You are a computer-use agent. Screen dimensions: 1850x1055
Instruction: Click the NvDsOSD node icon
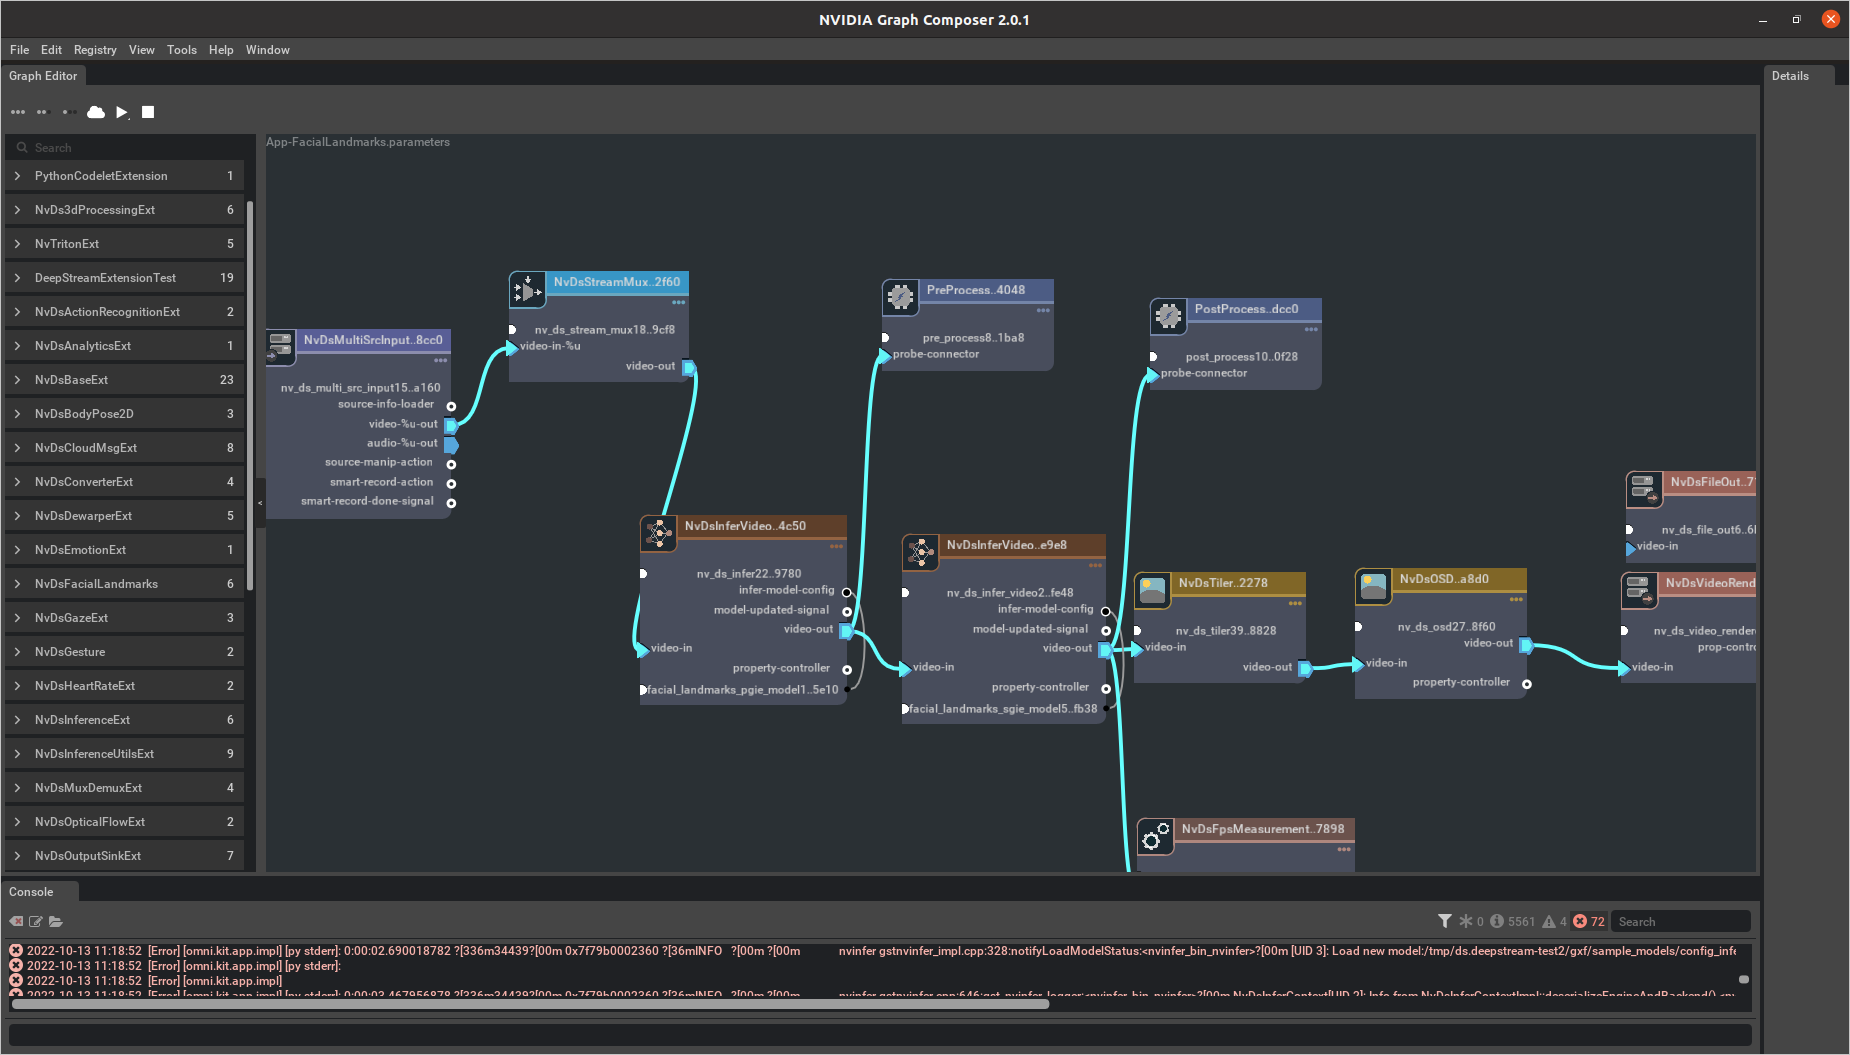pyautogui.click(x=1373, y=586)
